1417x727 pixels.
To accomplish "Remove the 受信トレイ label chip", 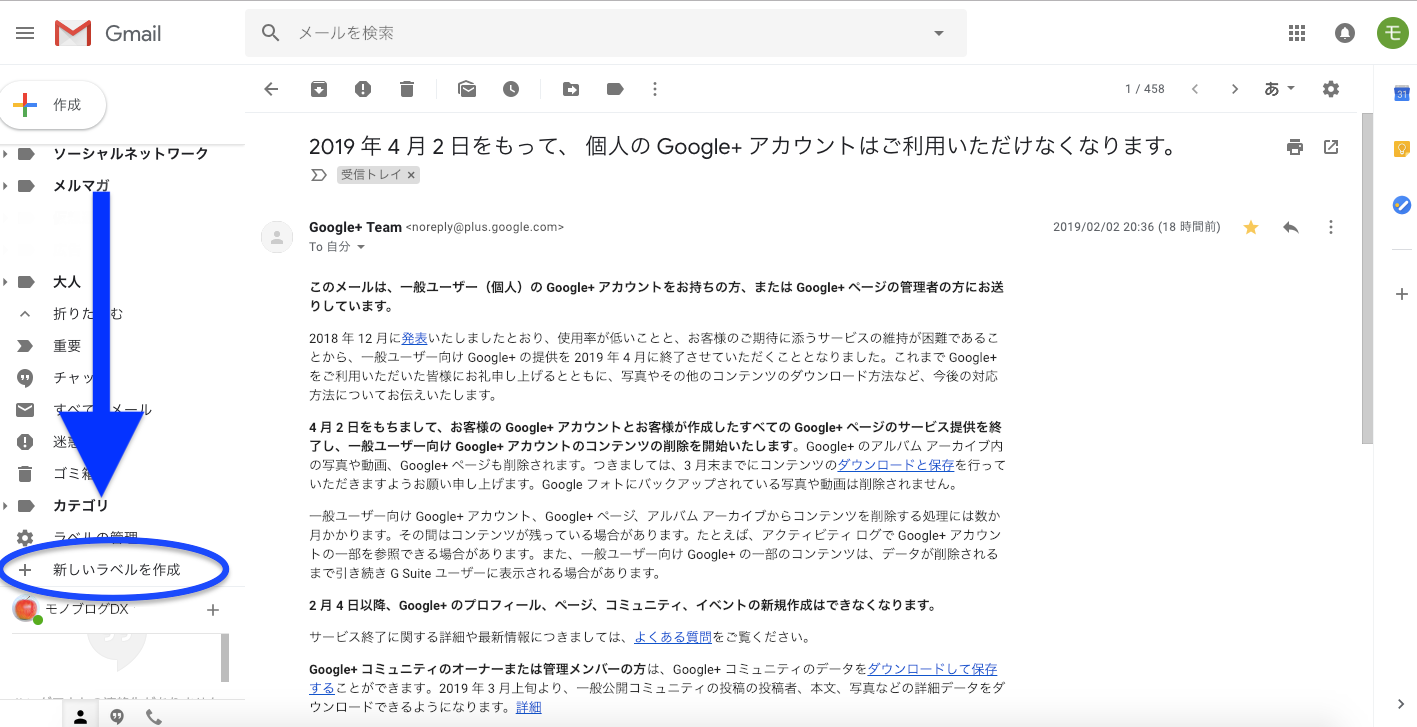I will [411, 175].
